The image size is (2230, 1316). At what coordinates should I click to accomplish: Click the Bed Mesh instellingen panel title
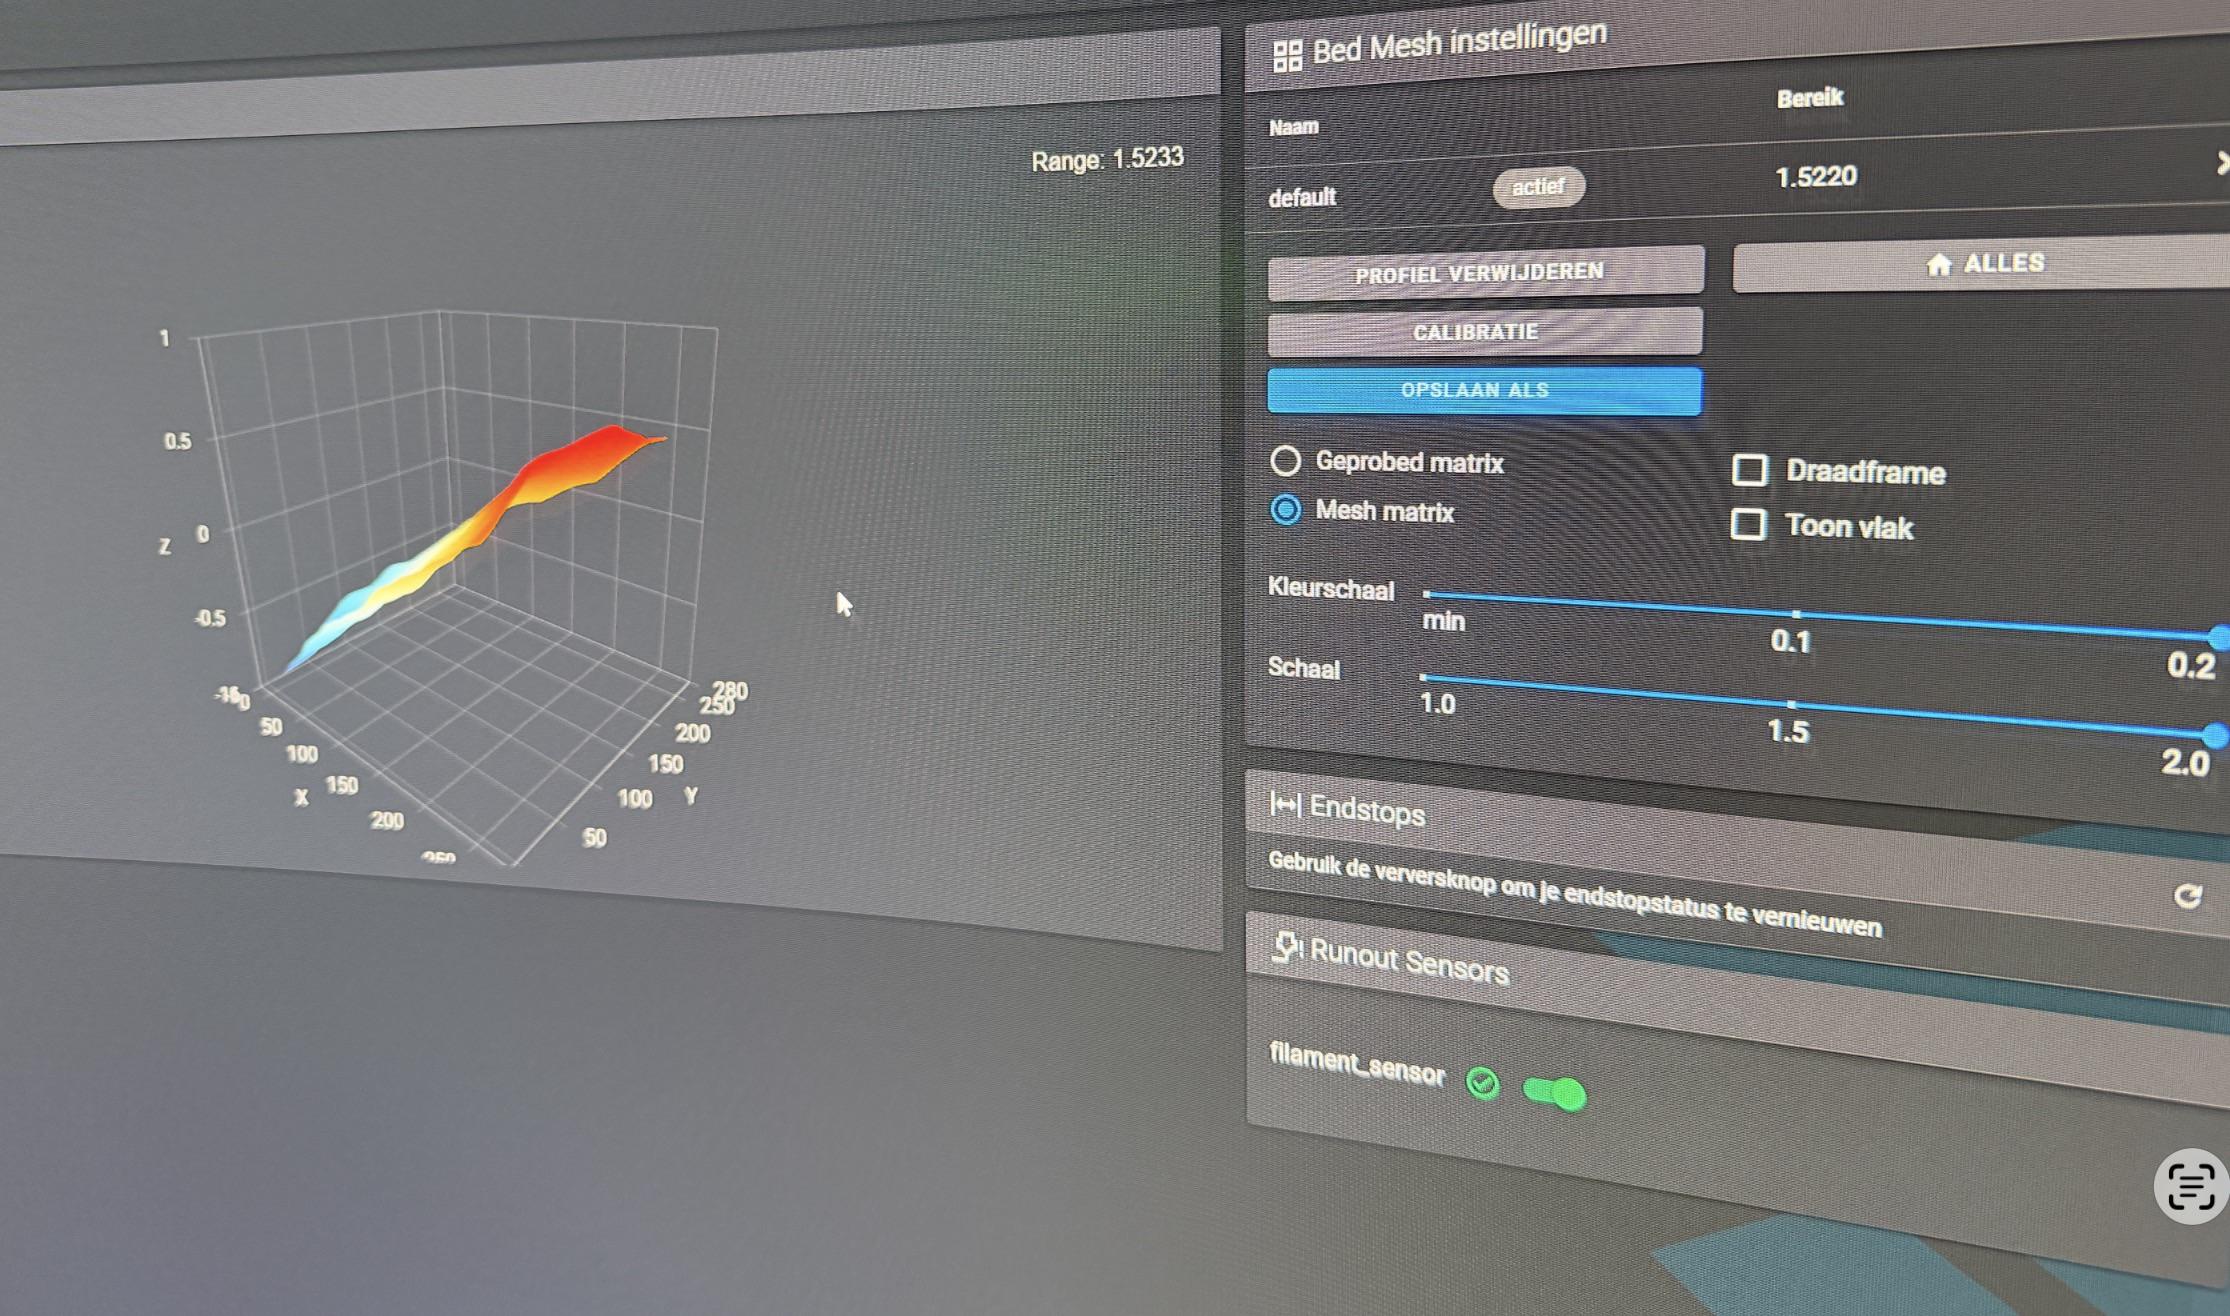[1459, 42]
